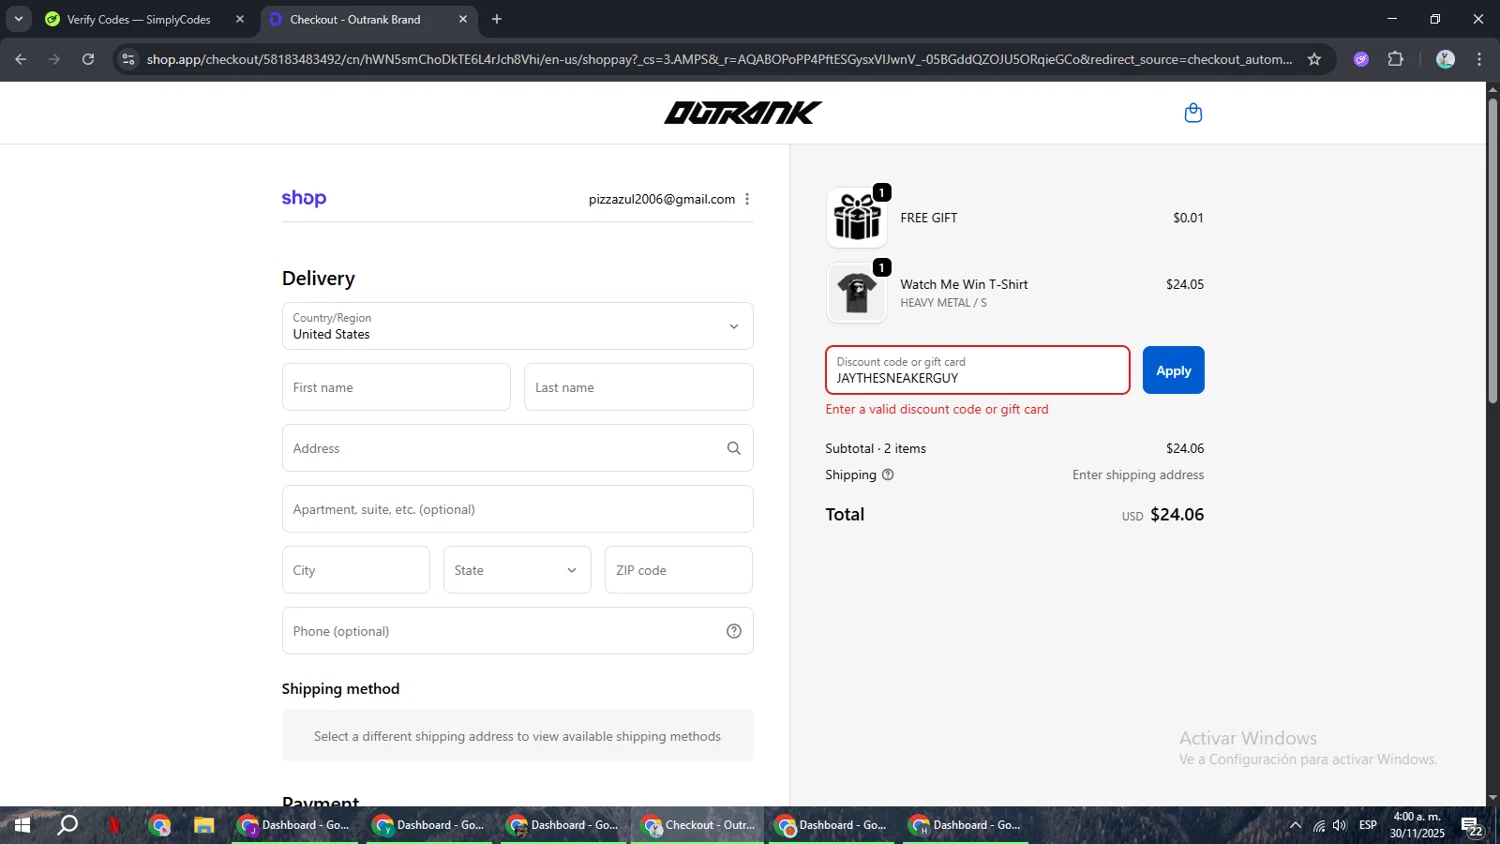Switch to Checkout - Outr... taskbar window
The image size is (1500, 844).
click(699, 826)
